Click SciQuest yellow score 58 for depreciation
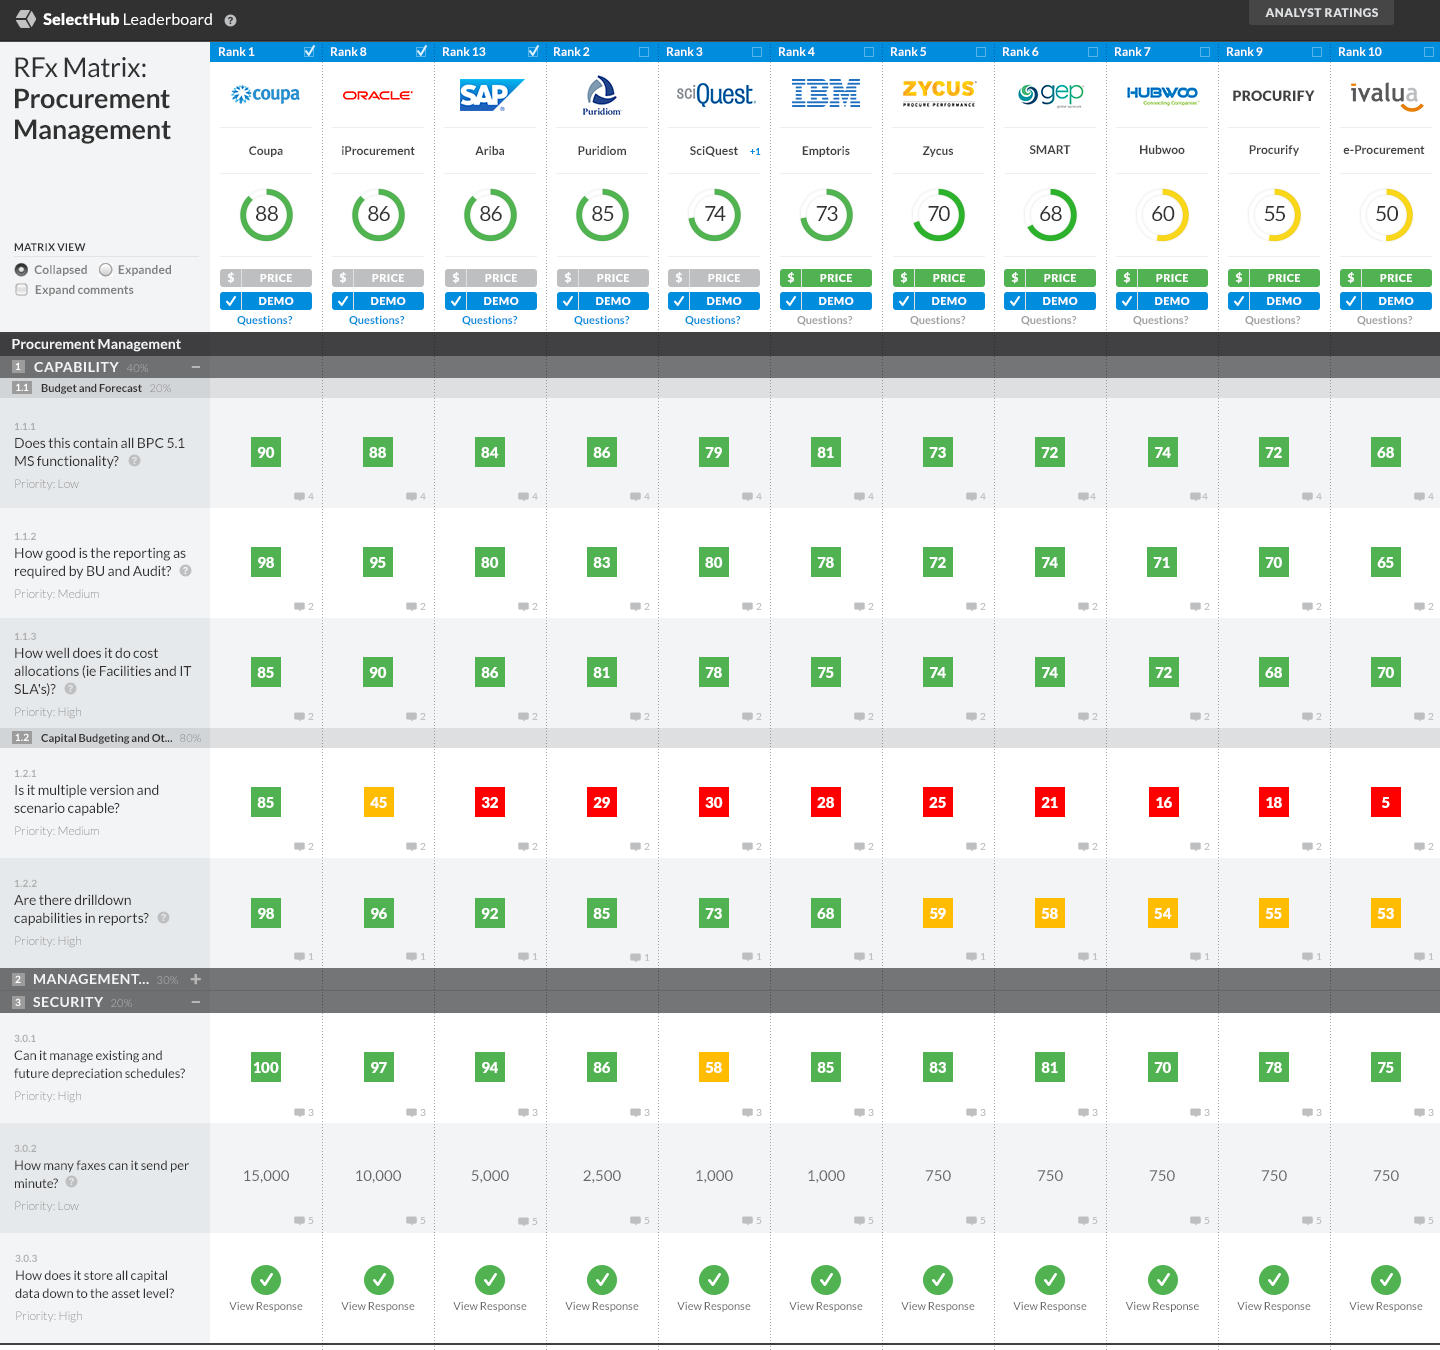The width and height of the screenshot is (1440, 1350). pyautogui.click(x=714, y=1068)
